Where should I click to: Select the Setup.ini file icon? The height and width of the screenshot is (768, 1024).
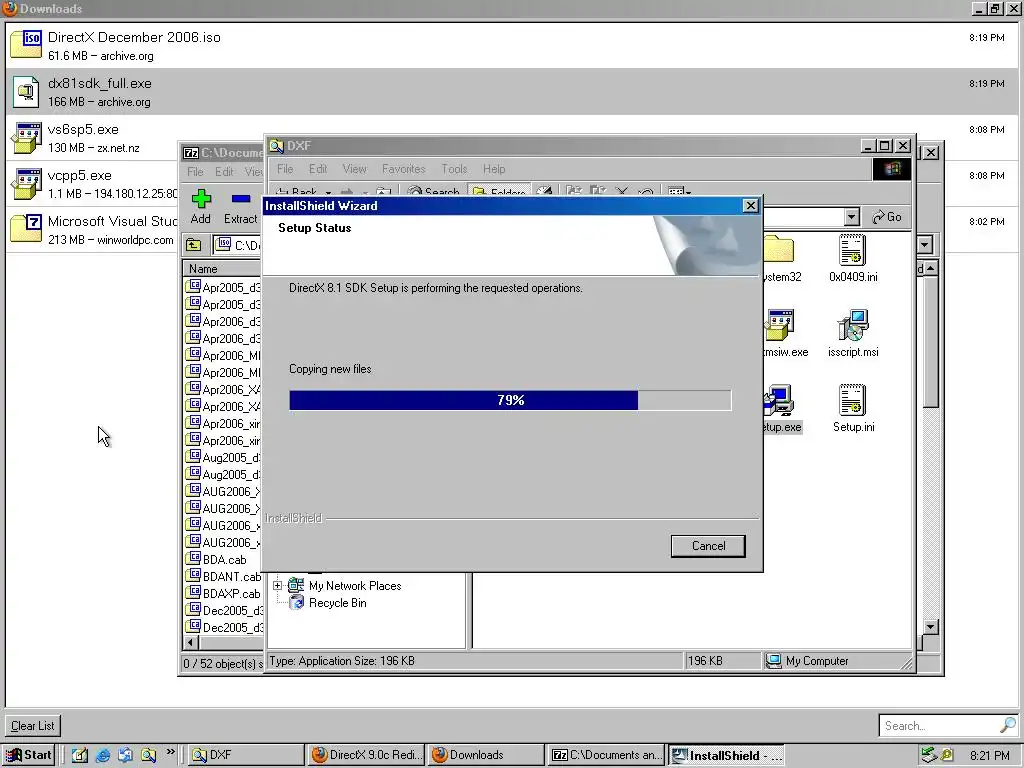tap(852, 400)
